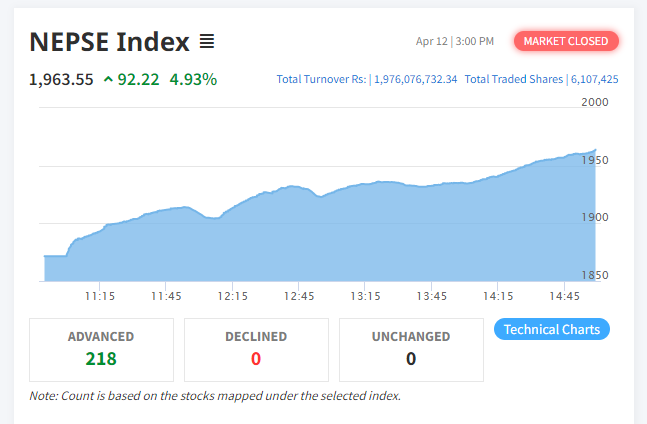Open the index list menu icon beside NEPSE Index

pyautogui.click(x=207, y=42)
